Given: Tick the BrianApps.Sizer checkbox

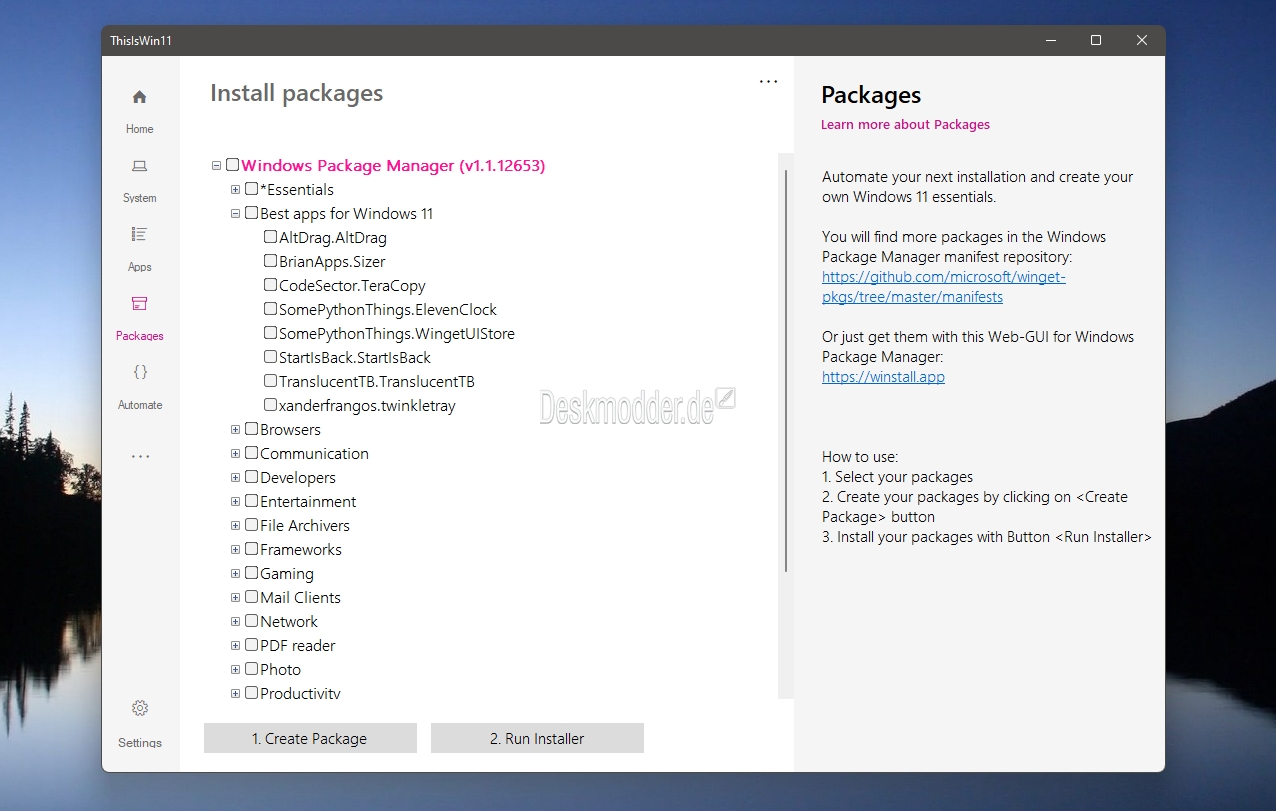Looking at the screenshot, I should pos(271,261).
